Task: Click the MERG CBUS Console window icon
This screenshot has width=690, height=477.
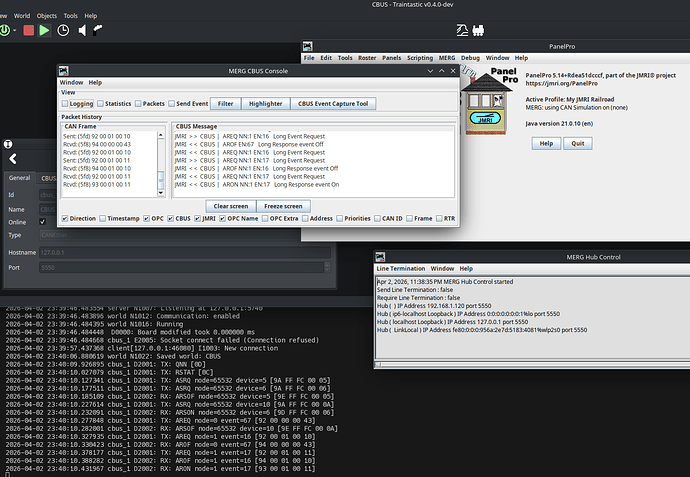Action: click(x=65, y=71)
